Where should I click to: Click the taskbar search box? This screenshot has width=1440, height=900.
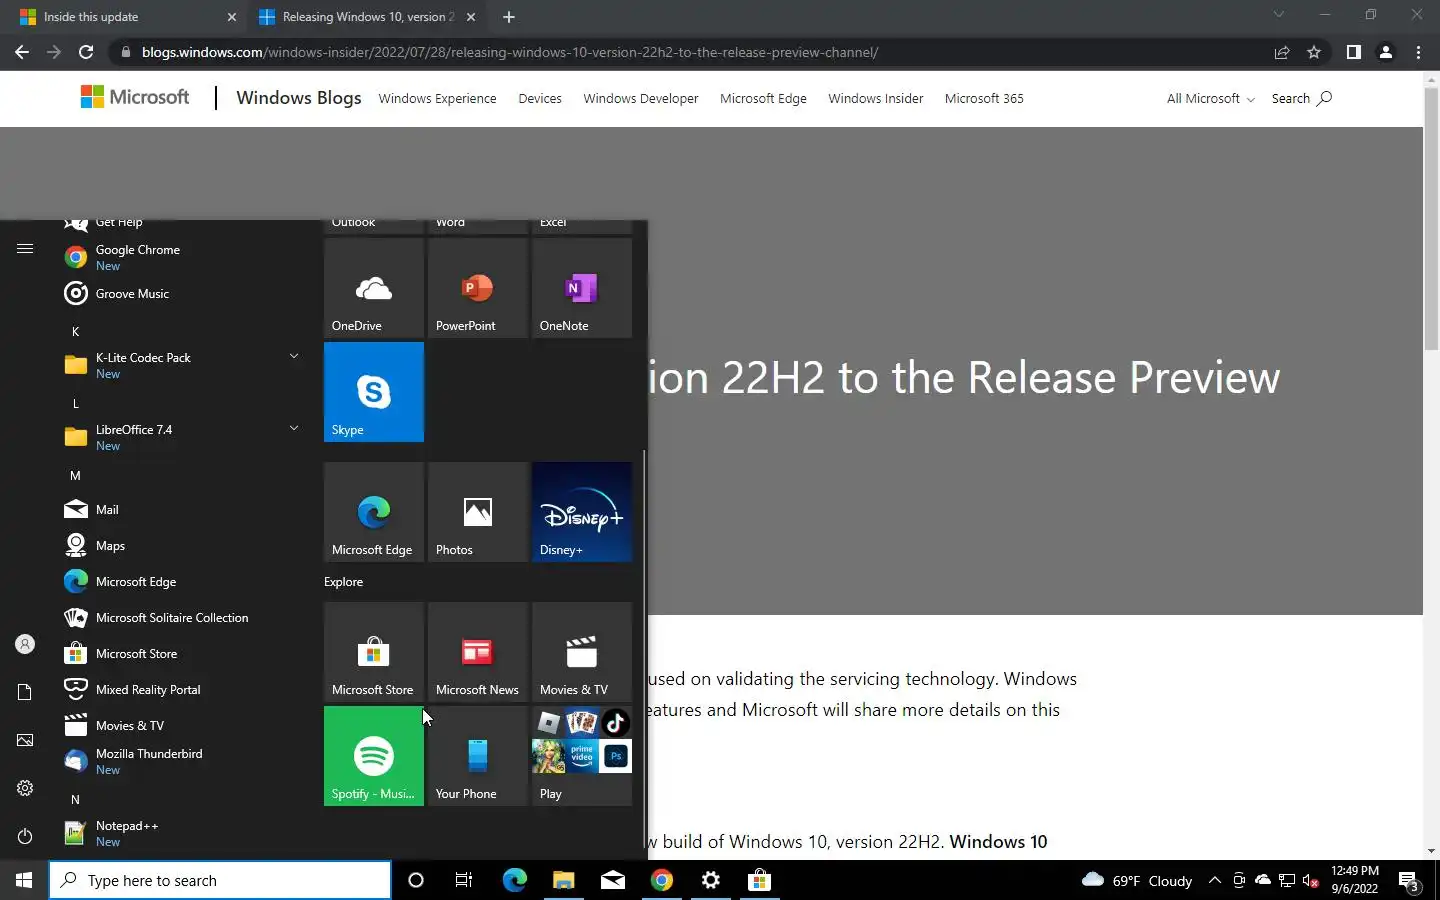(220, 880)
